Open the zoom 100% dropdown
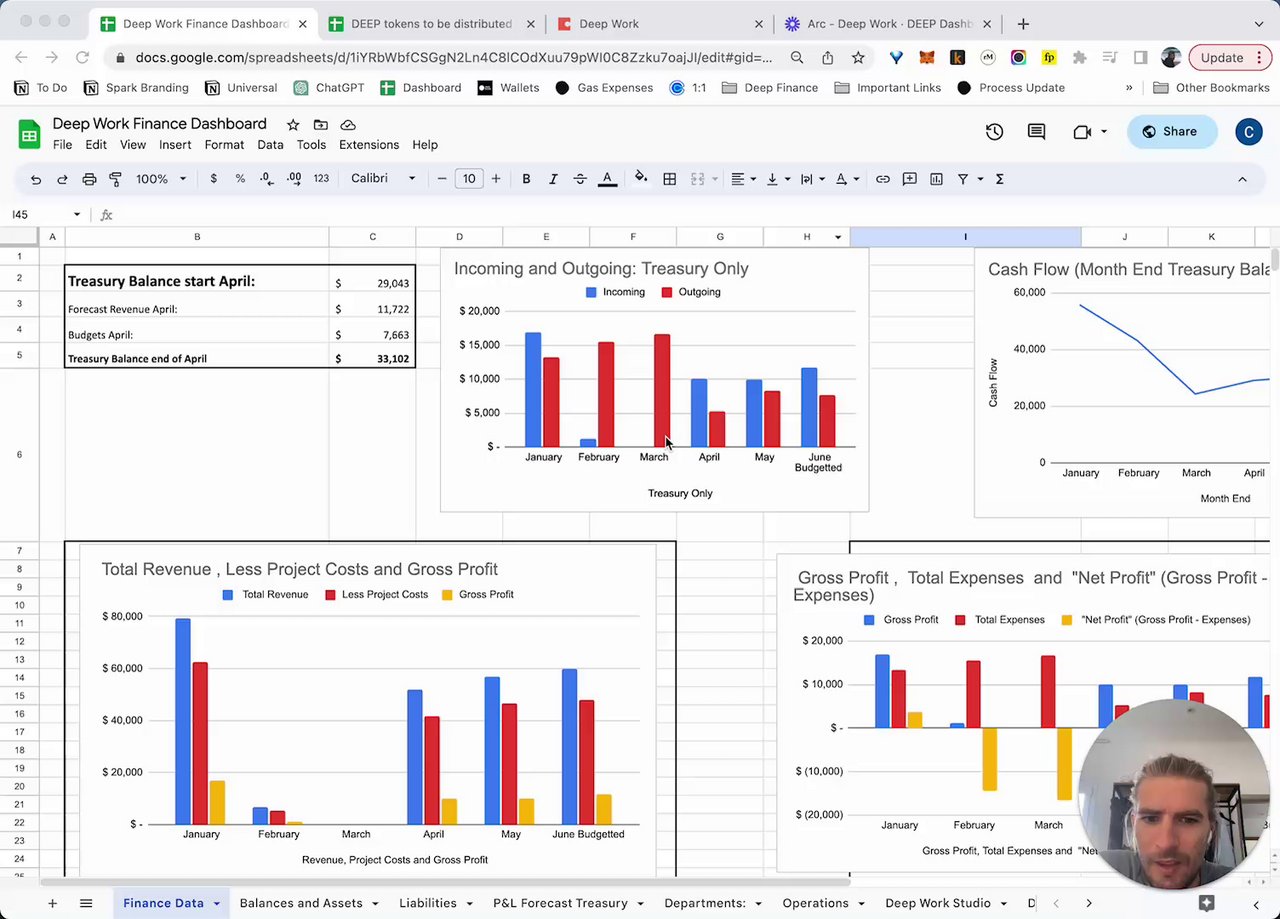The width and height of the screenshot is (1280, 919). click(x=161, y=179)
